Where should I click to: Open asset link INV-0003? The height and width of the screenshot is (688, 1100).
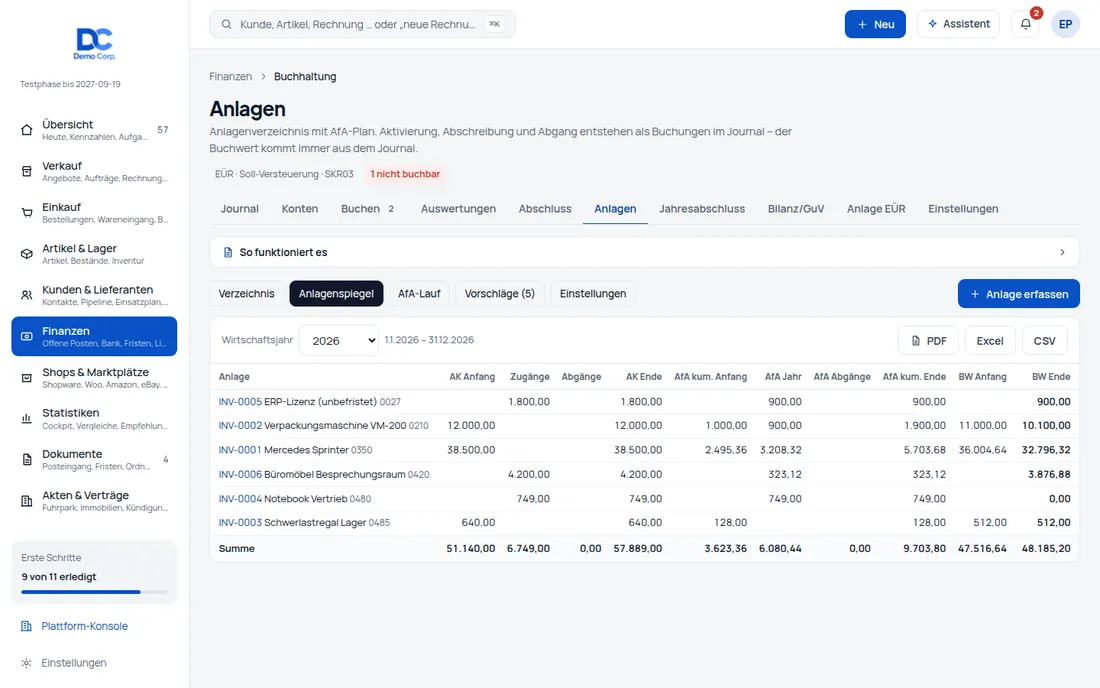(240, 522)
